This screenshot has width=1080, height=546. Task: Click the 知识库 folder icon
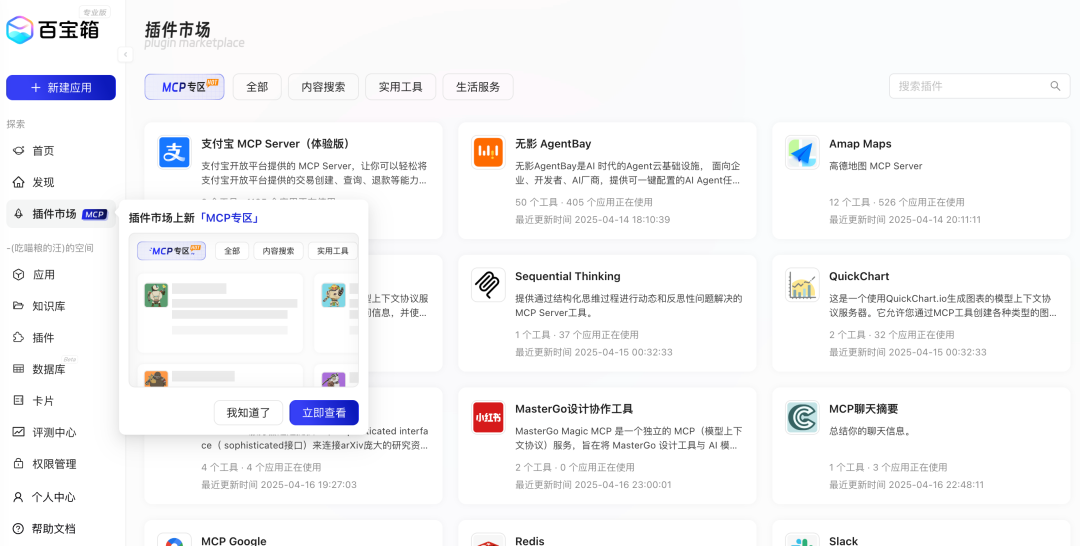[19, 306]
